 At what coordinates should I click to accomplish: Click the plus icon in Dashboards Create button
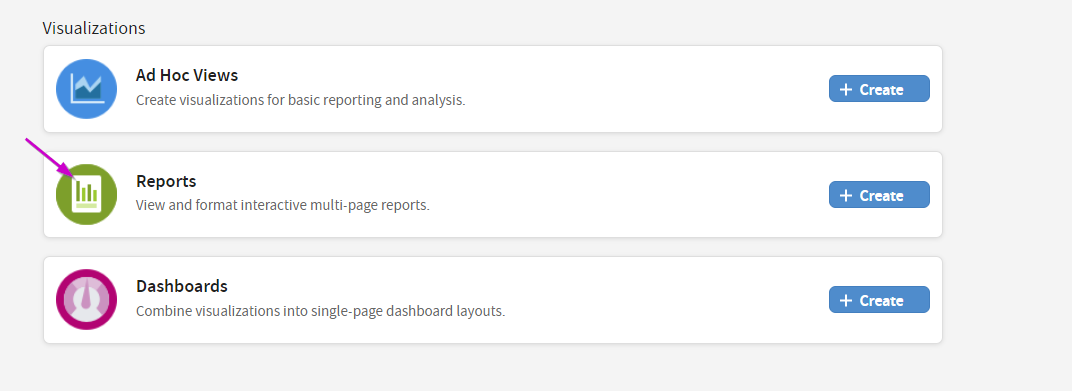846,301
